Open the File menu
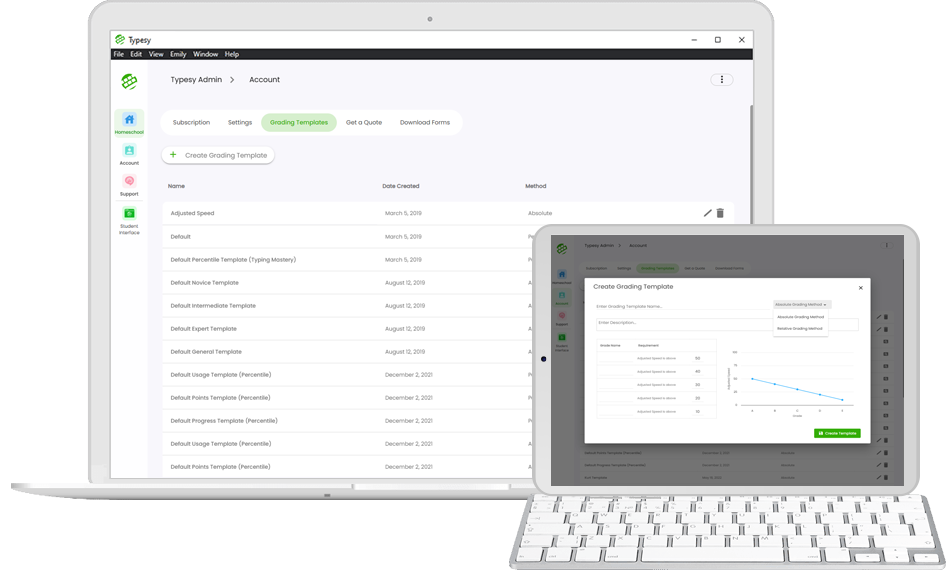Viewport: 950px width, 580px height. point(119,54)
